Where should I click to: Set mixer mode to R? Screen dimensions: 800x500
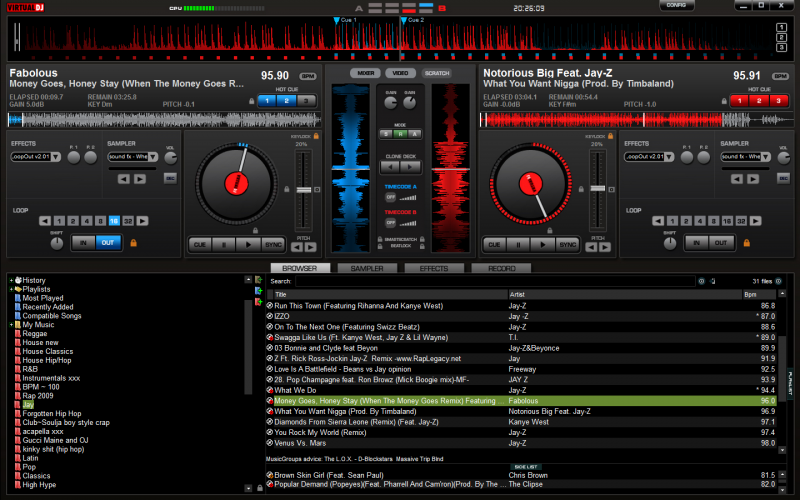coord(401,134)
